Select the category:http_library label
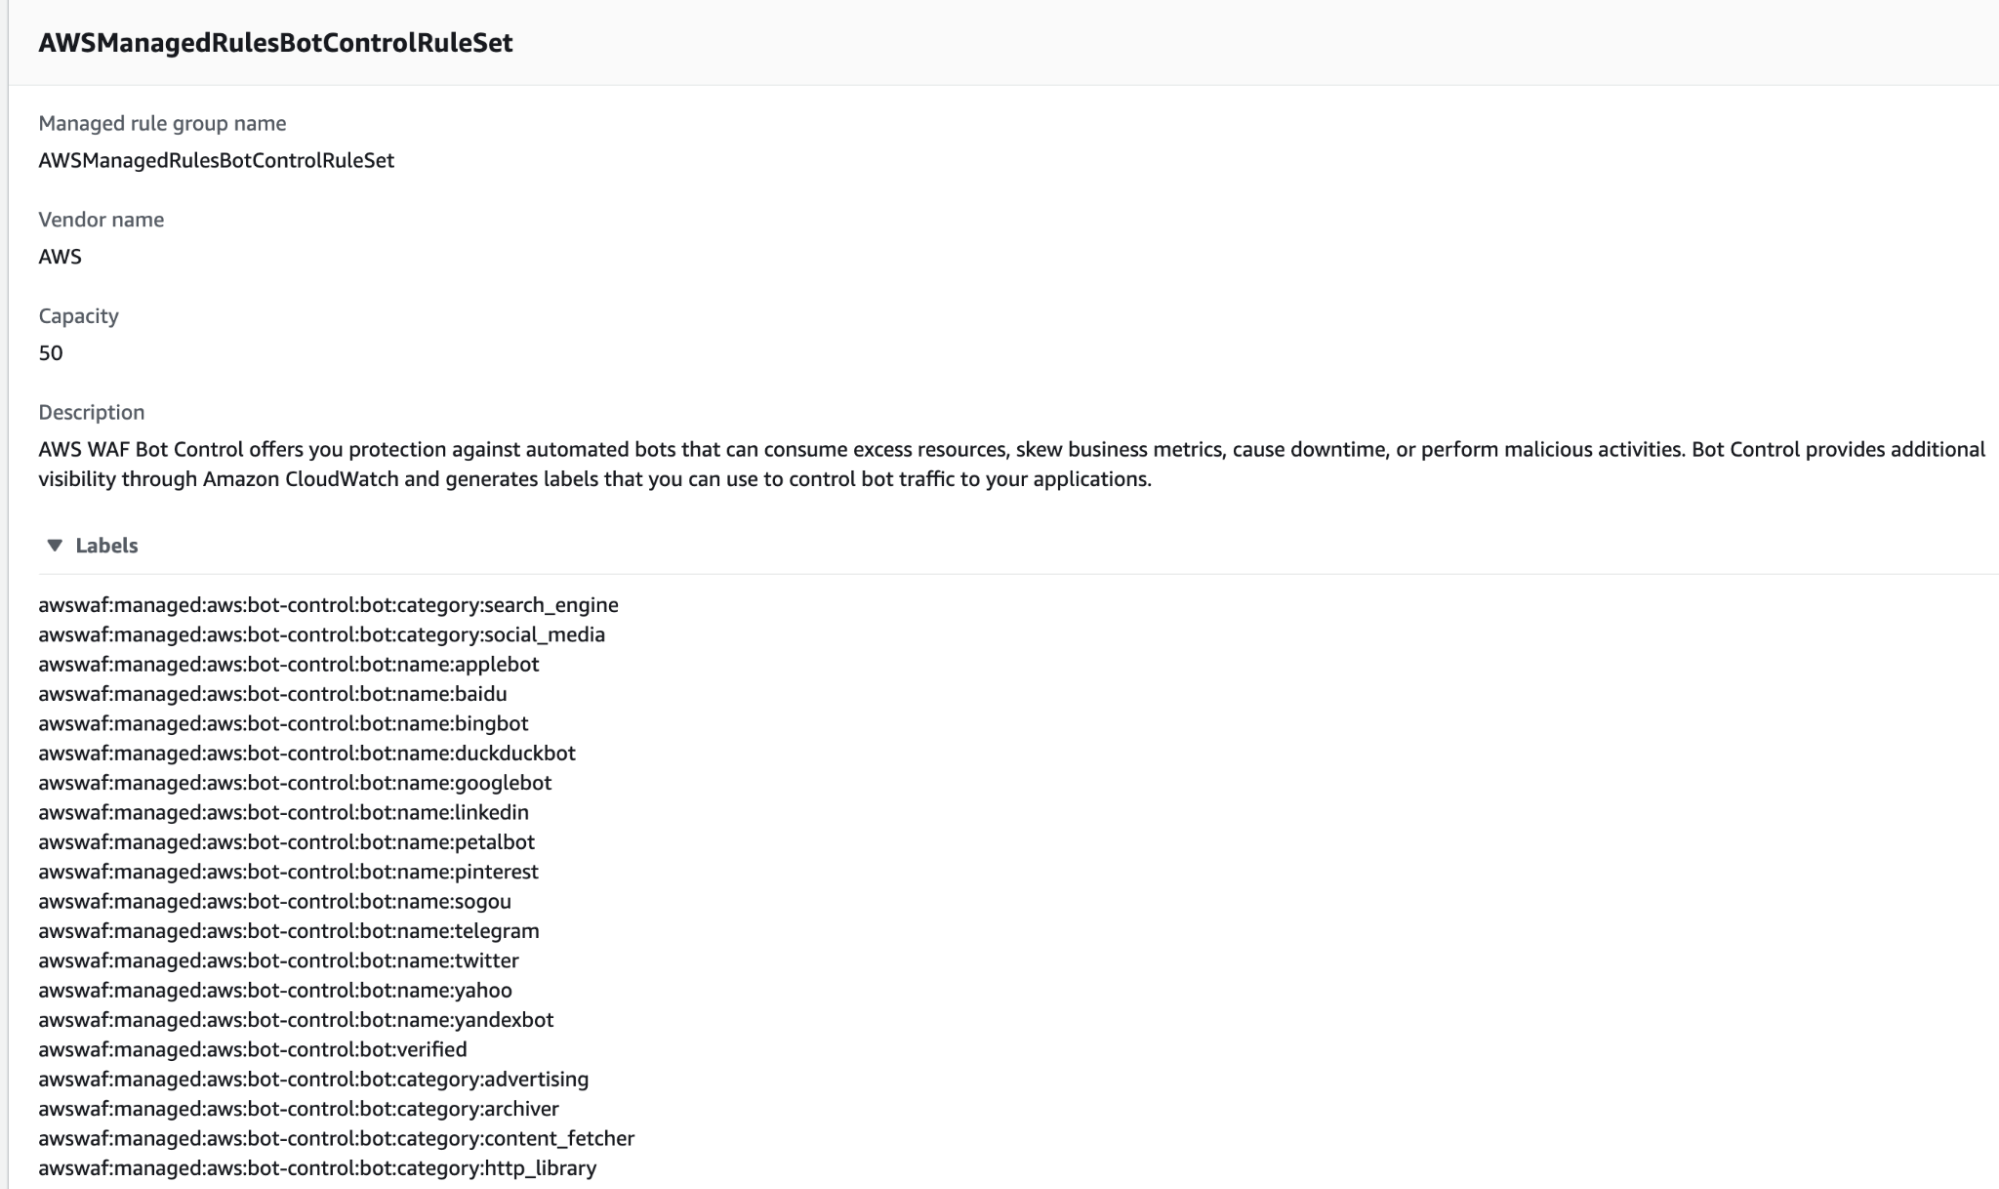The width and height of the screenshot is (1999, 1189). click(317, 1168)
